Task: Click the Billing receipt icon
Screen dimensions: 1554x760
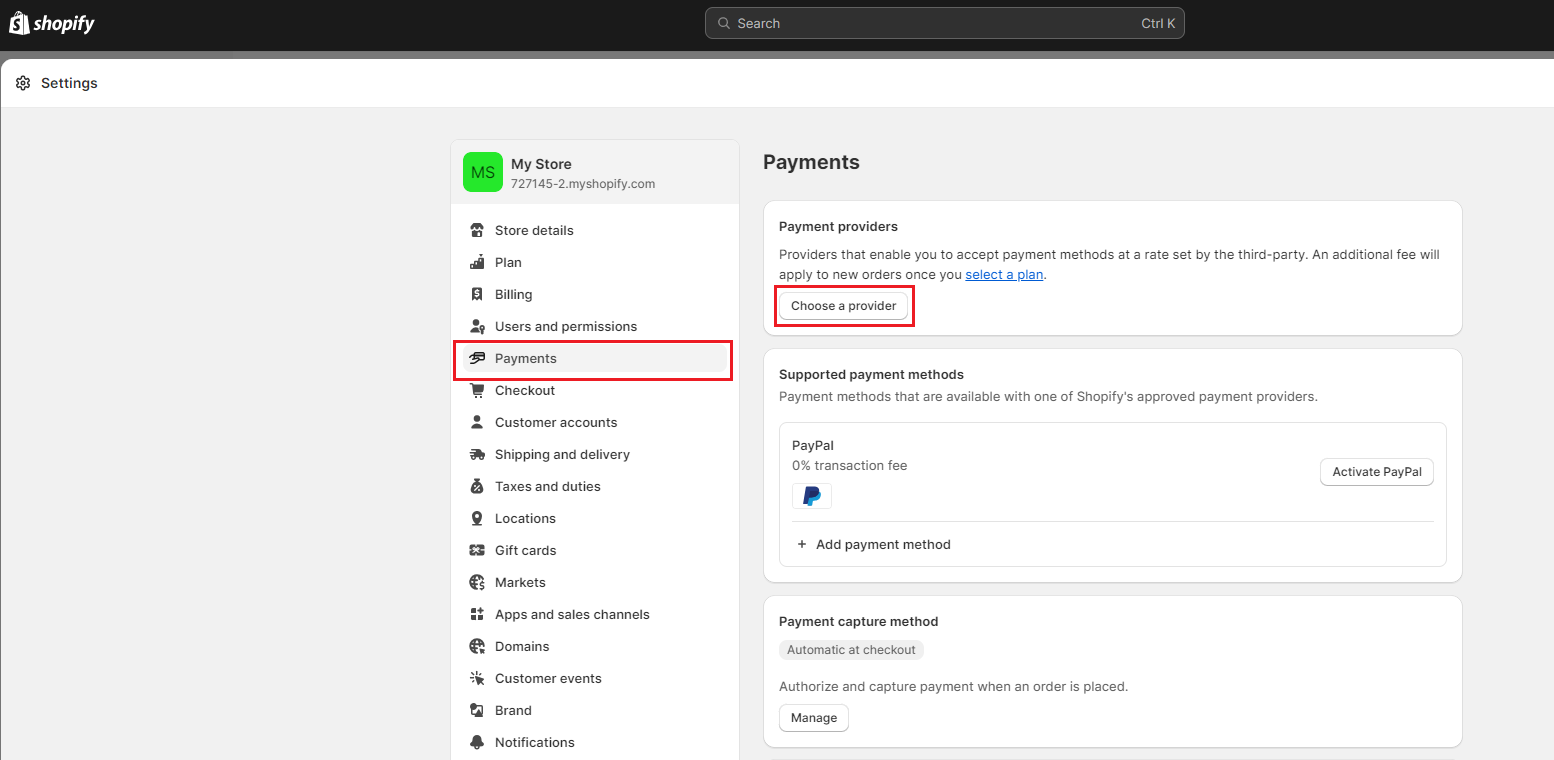Action: click(x=477, y=294)
